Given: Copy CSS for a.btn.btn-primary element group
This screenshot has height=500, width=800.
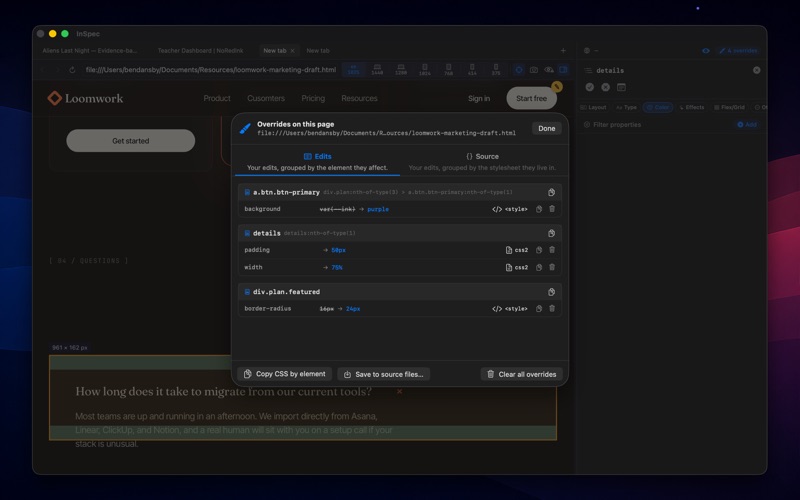Looking at the screenshot, I should click(552, 192).
